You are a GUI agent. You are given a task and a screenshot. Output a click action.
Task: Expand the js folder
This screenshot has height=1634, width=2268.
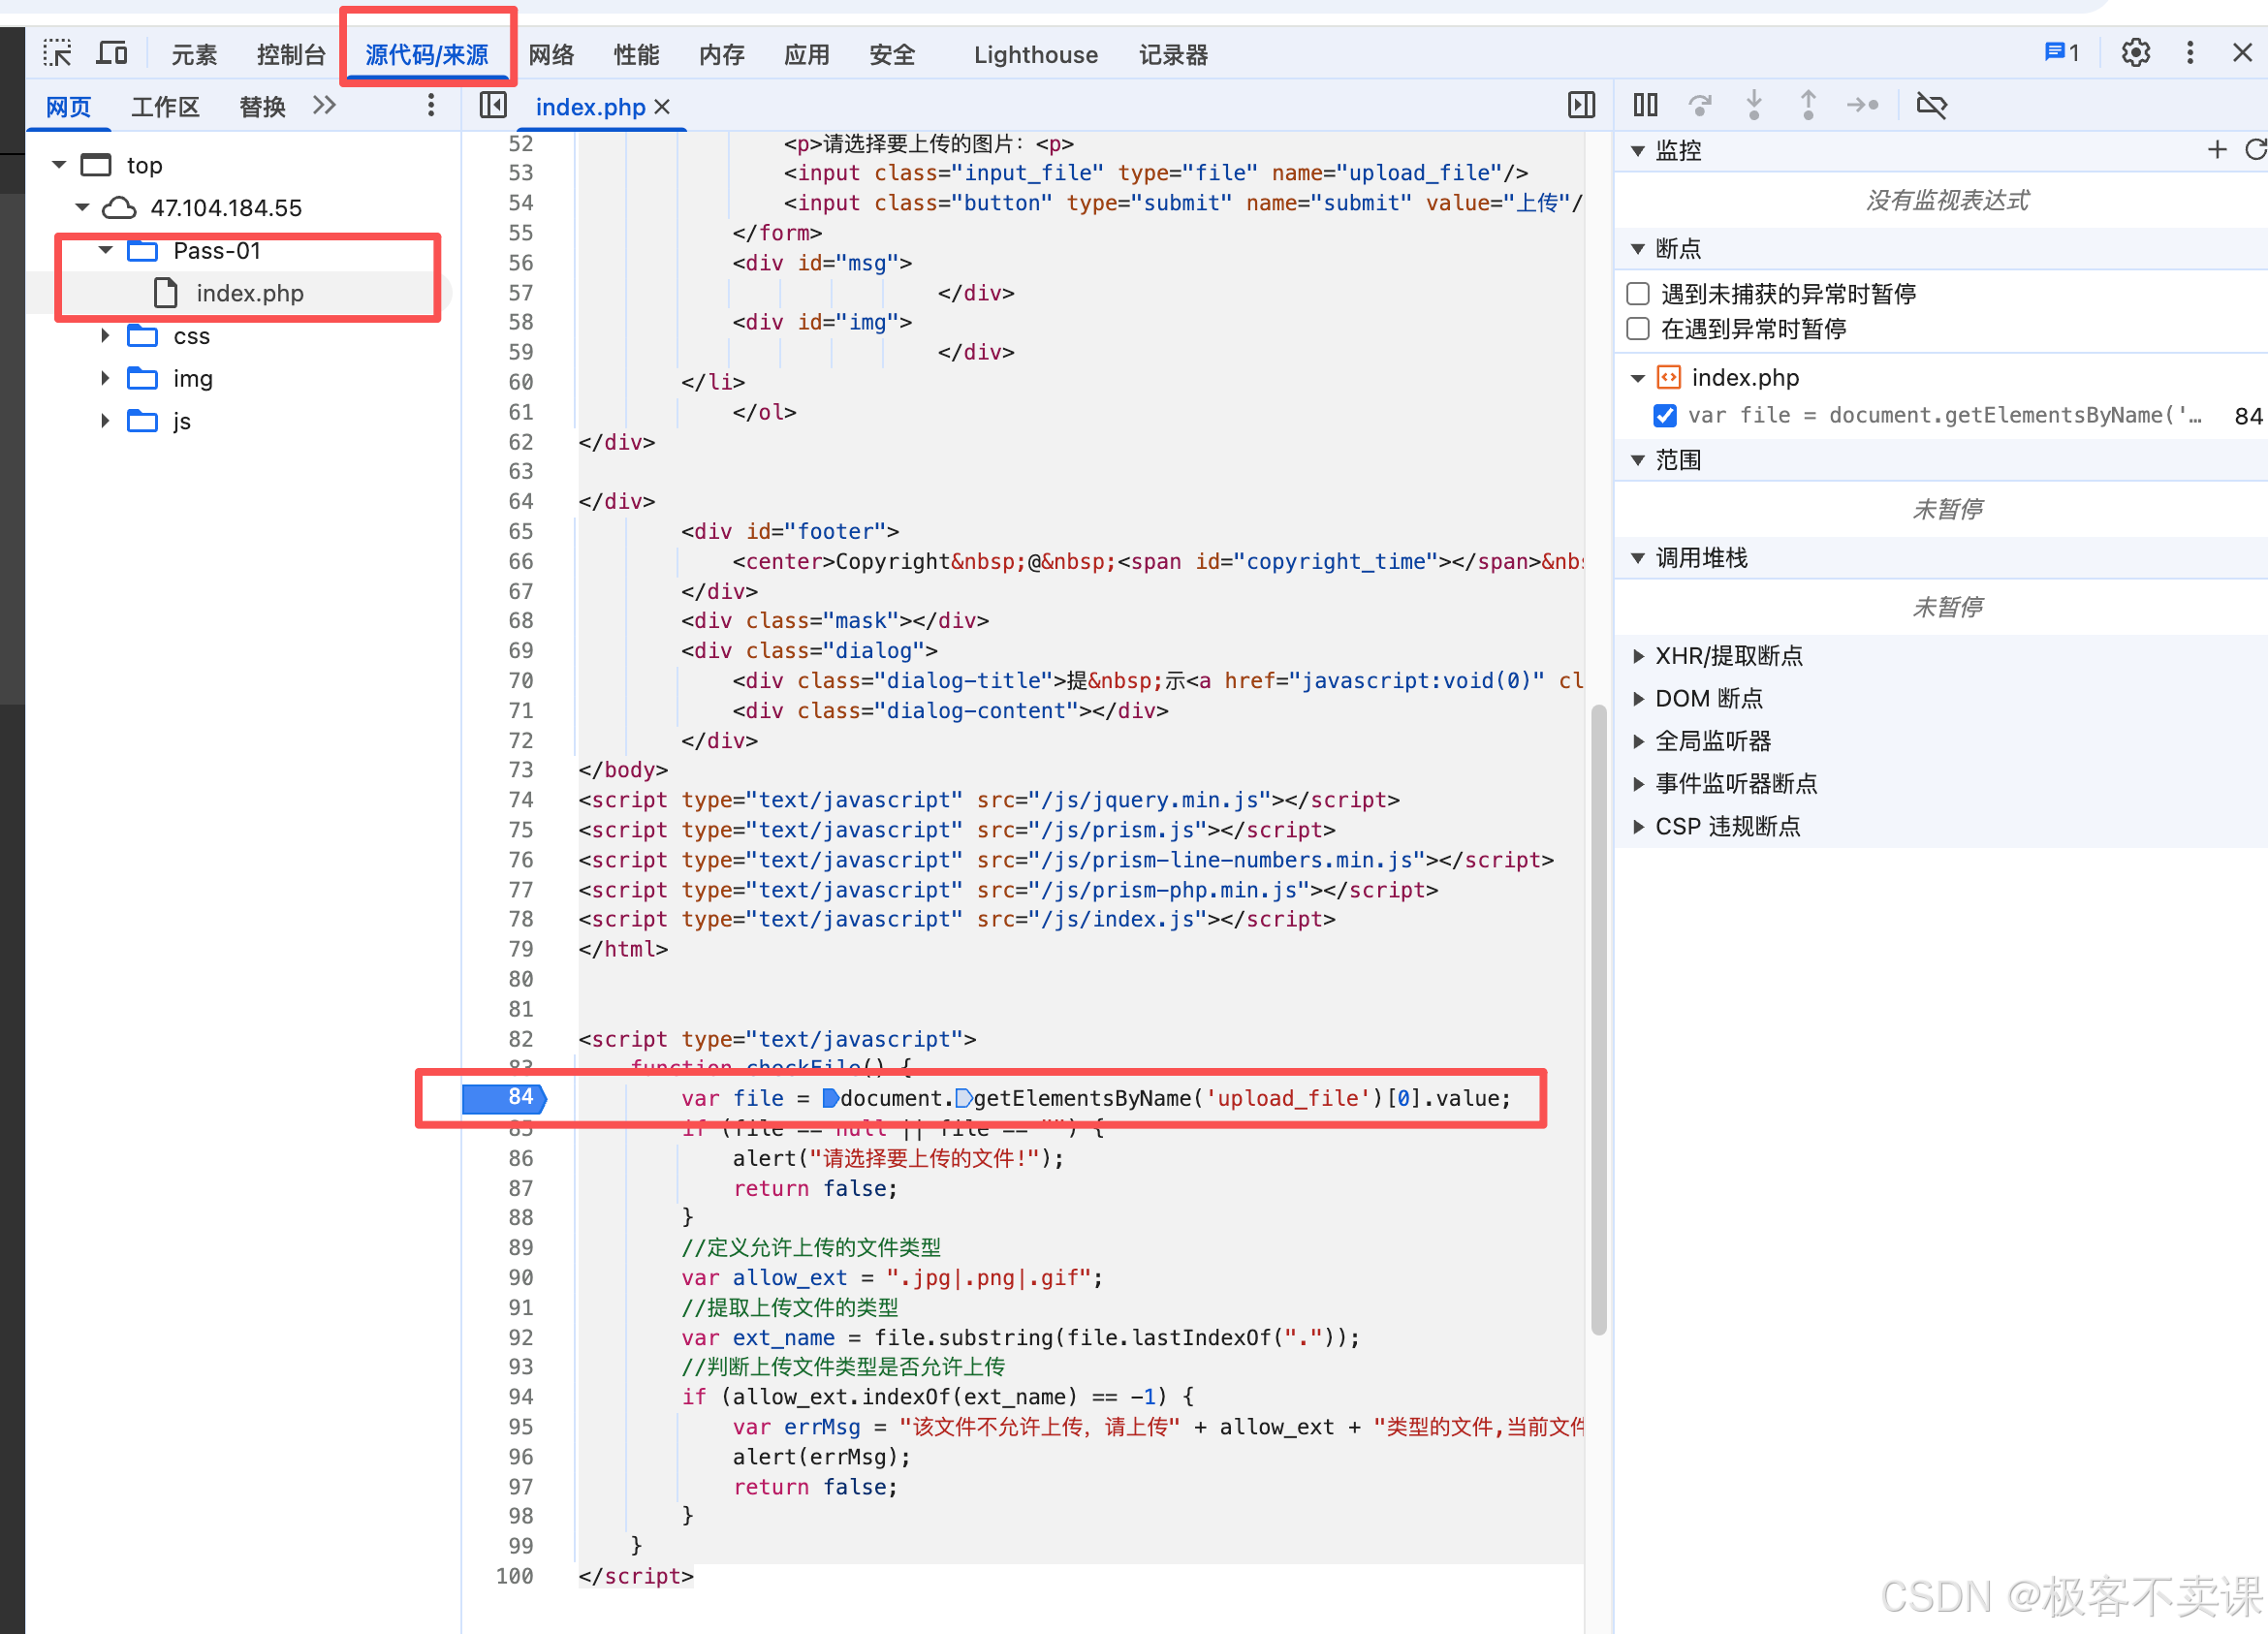coord(105,421)
